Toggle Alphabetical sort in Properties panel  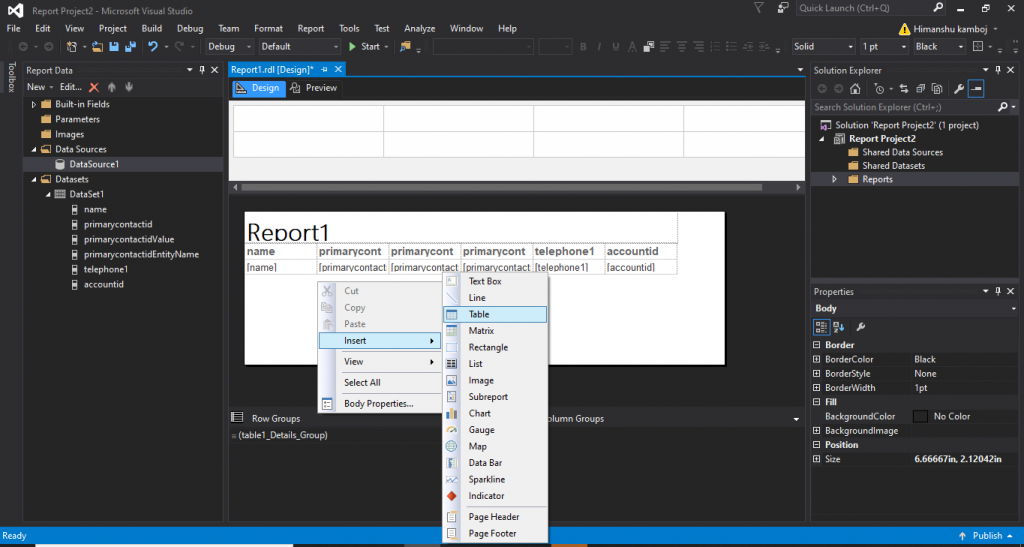(838, 326)
